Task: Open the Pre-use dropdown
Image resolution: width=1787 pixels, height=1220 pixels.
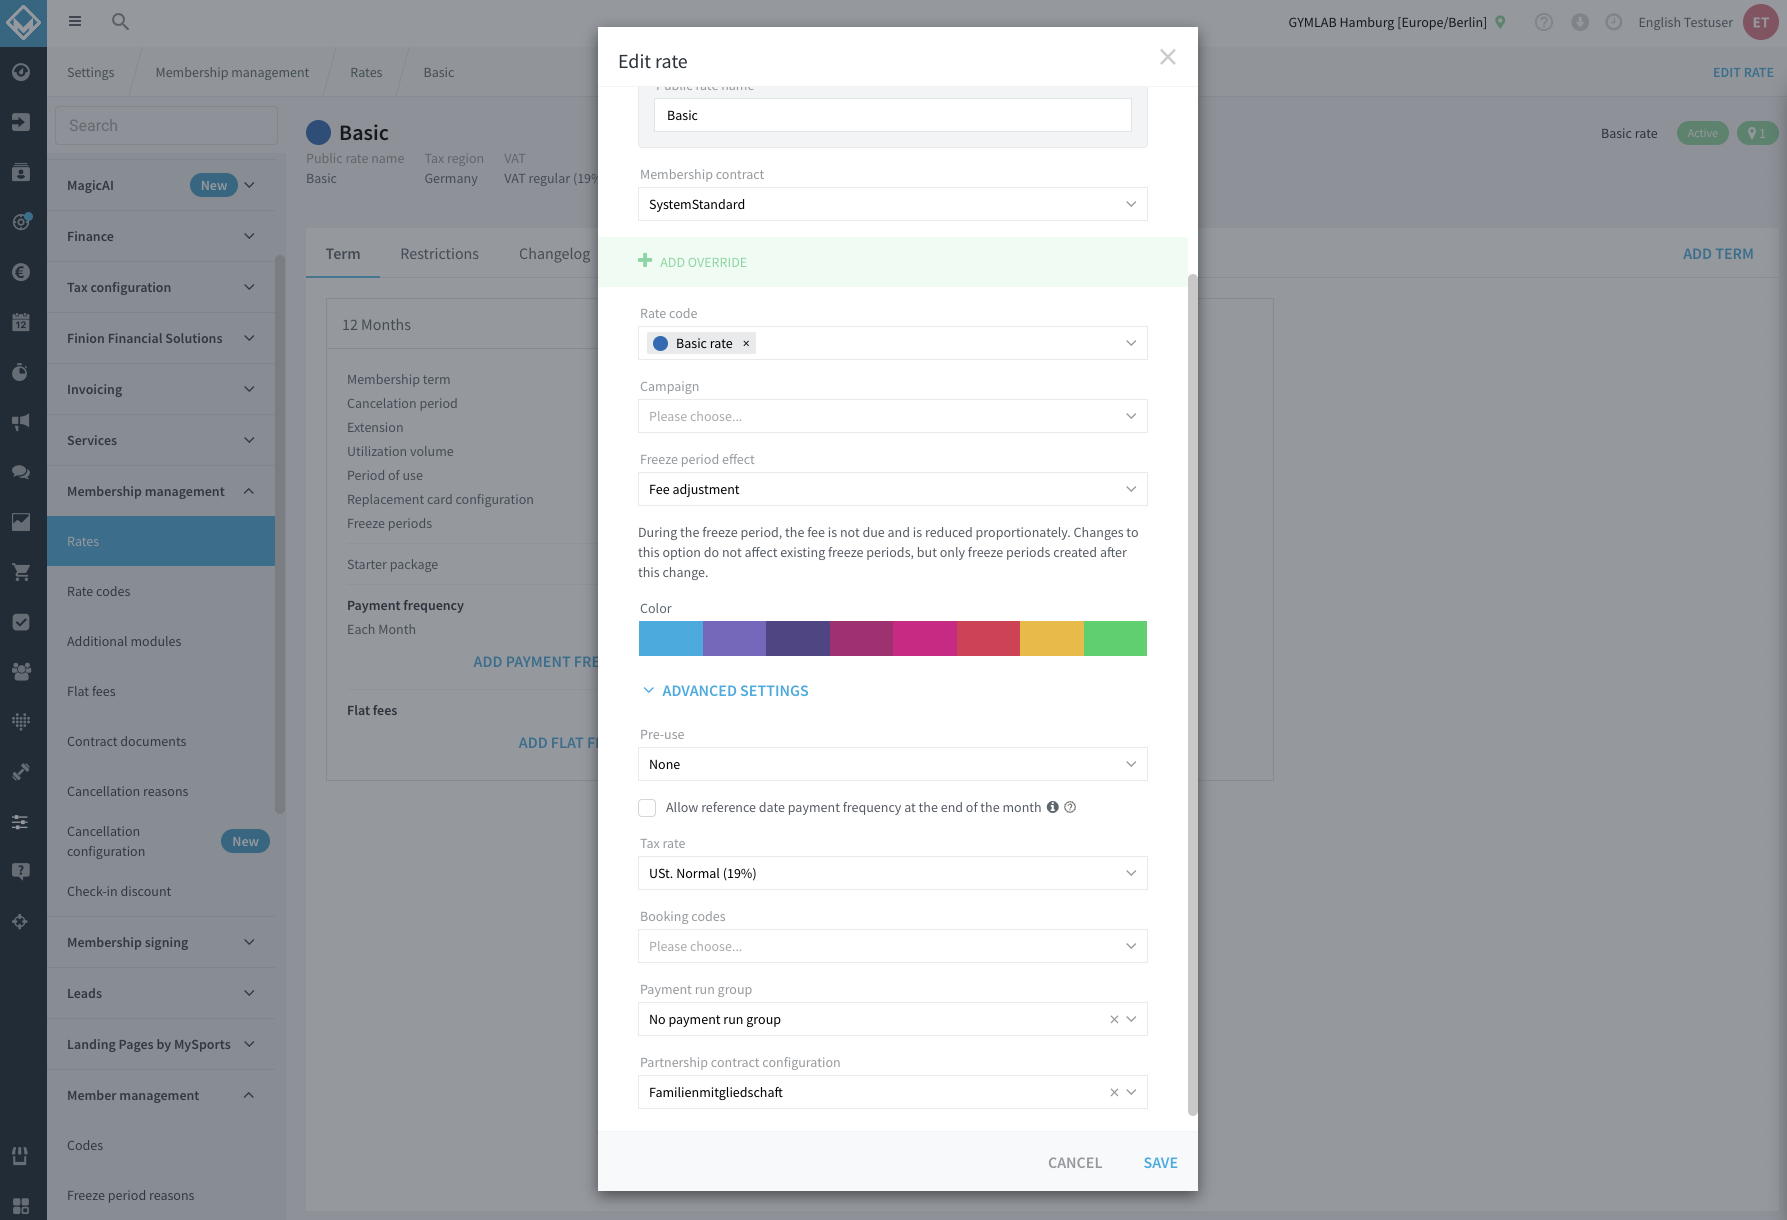Action: [892, 764]
